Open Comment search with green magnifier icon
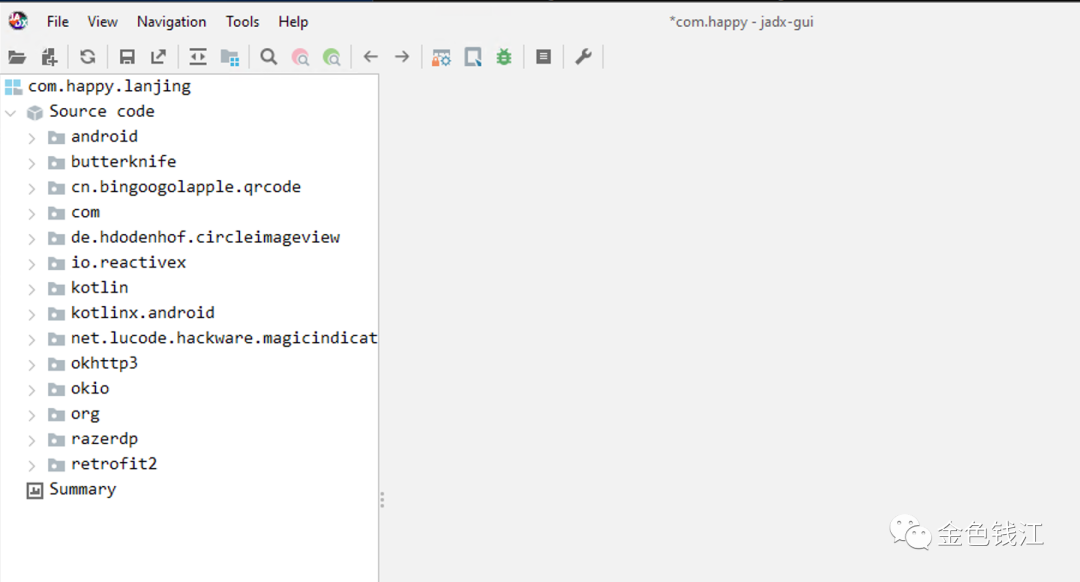 [x=332, y=57]
